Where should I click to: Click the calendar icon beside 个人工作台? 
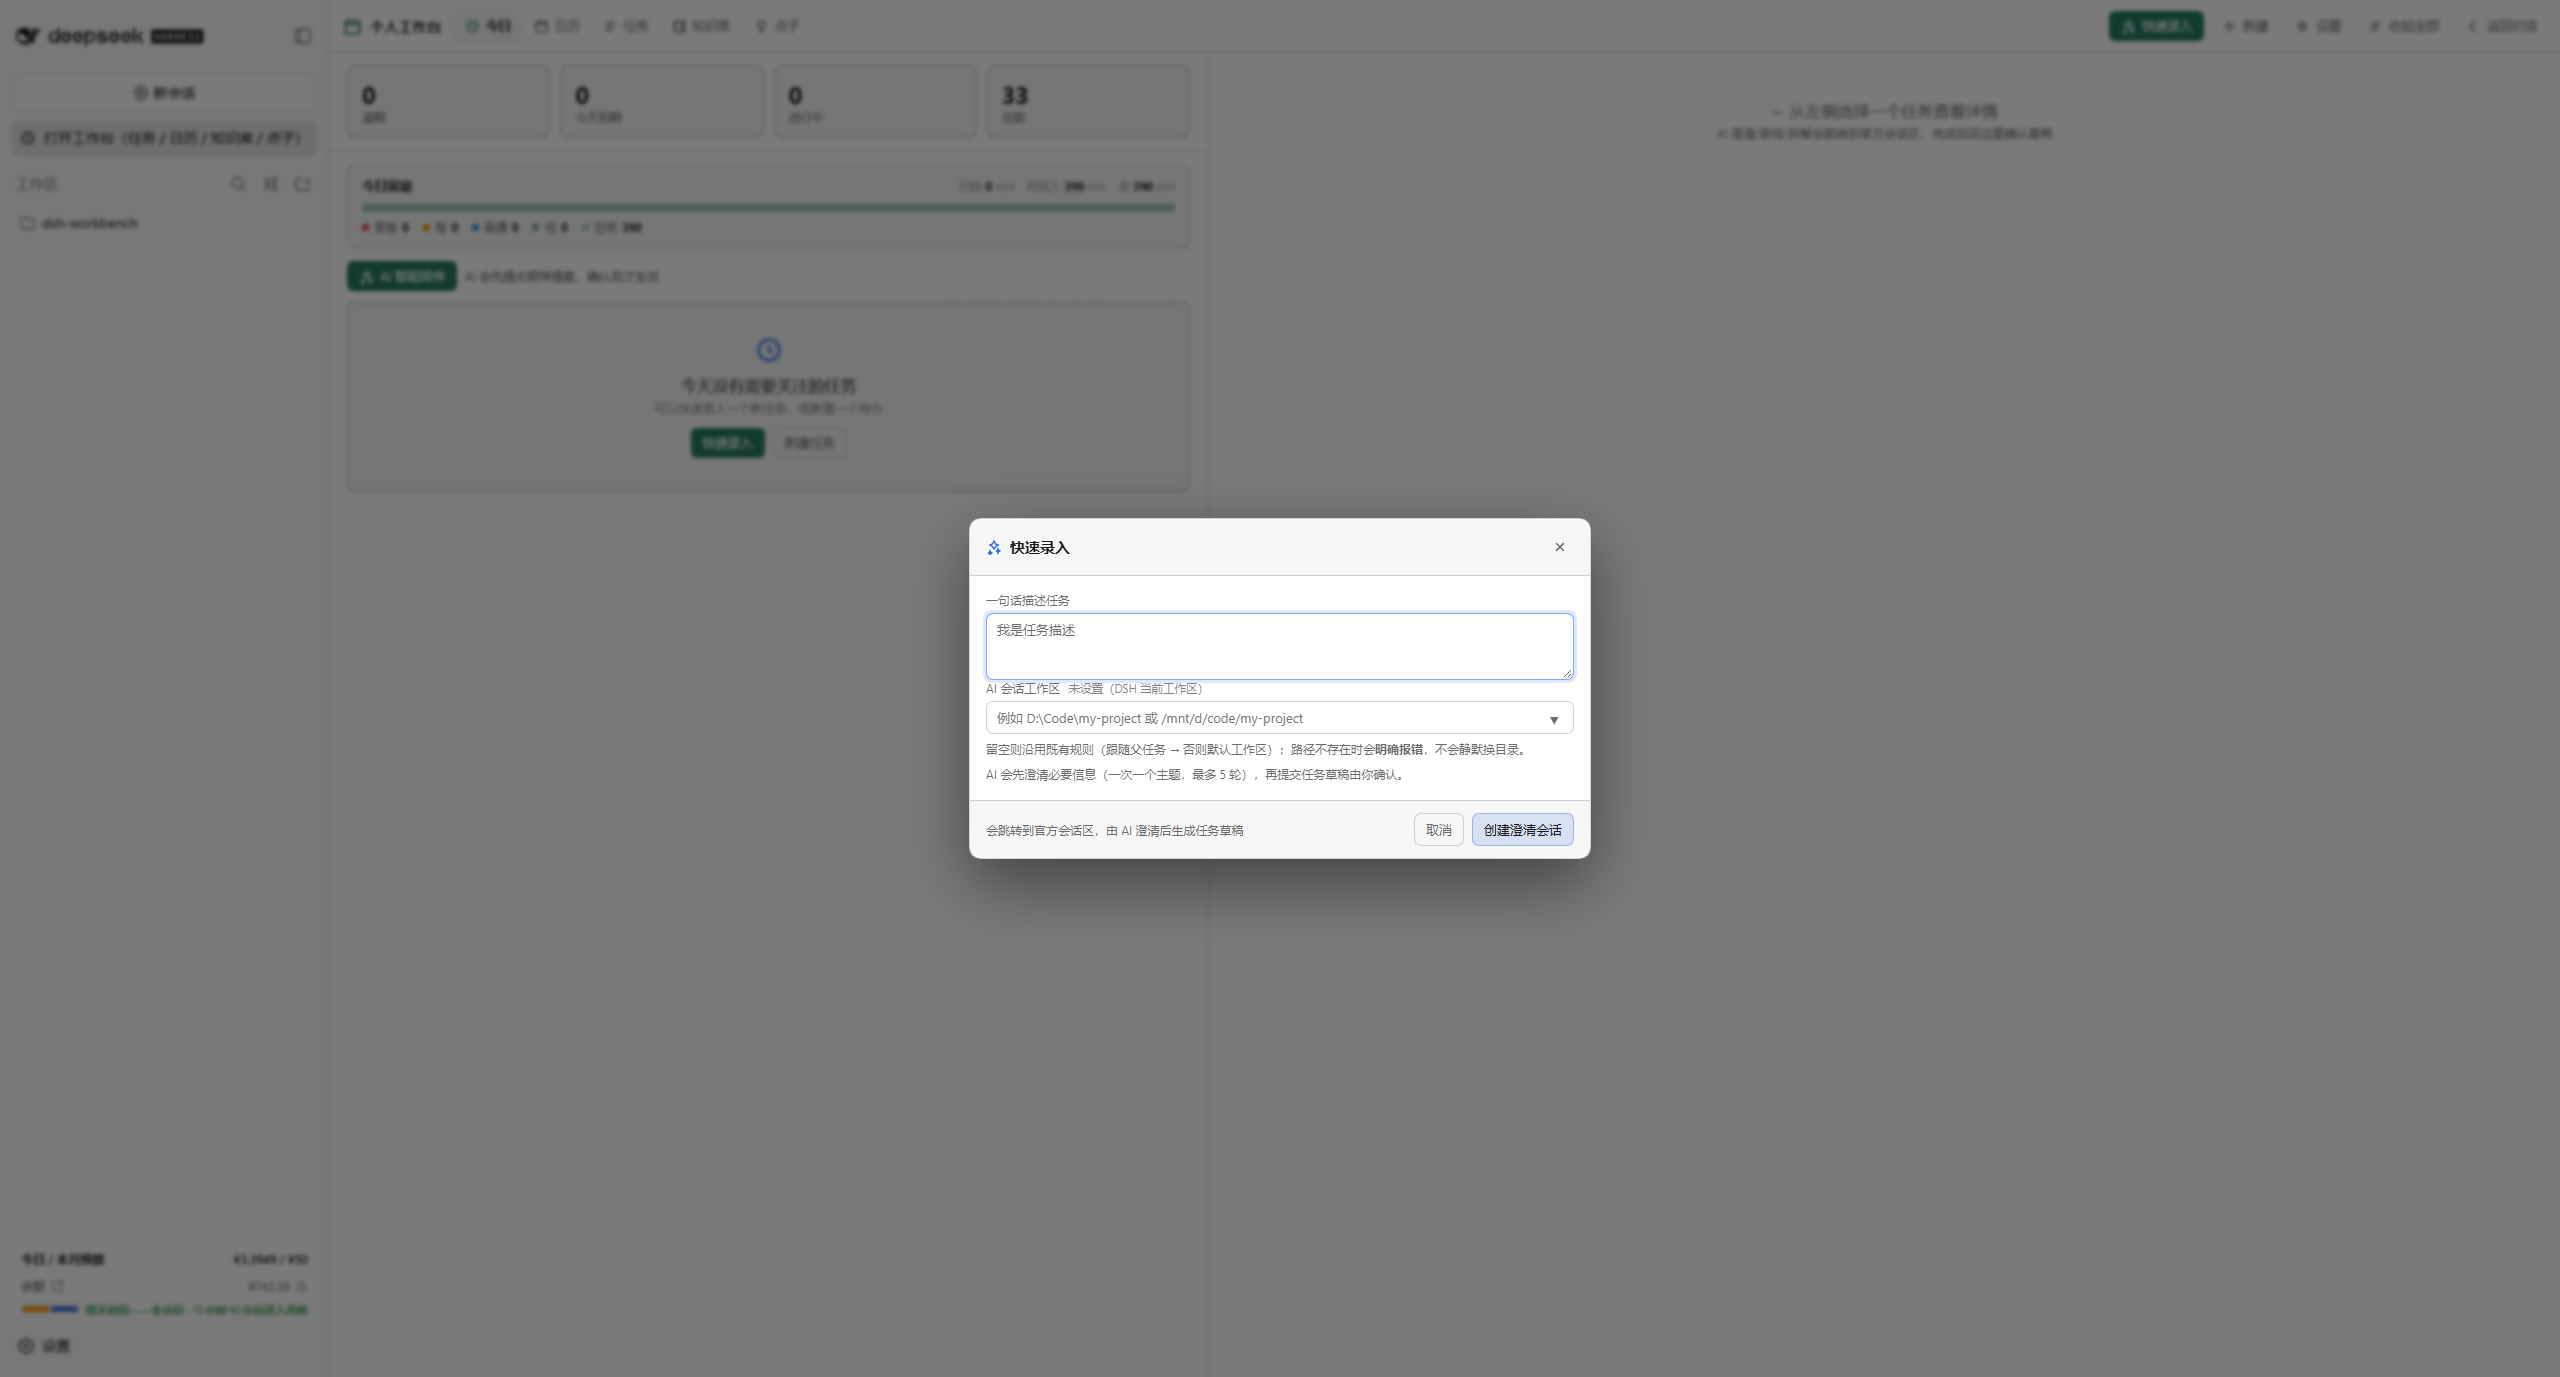[x=352, y=26]
